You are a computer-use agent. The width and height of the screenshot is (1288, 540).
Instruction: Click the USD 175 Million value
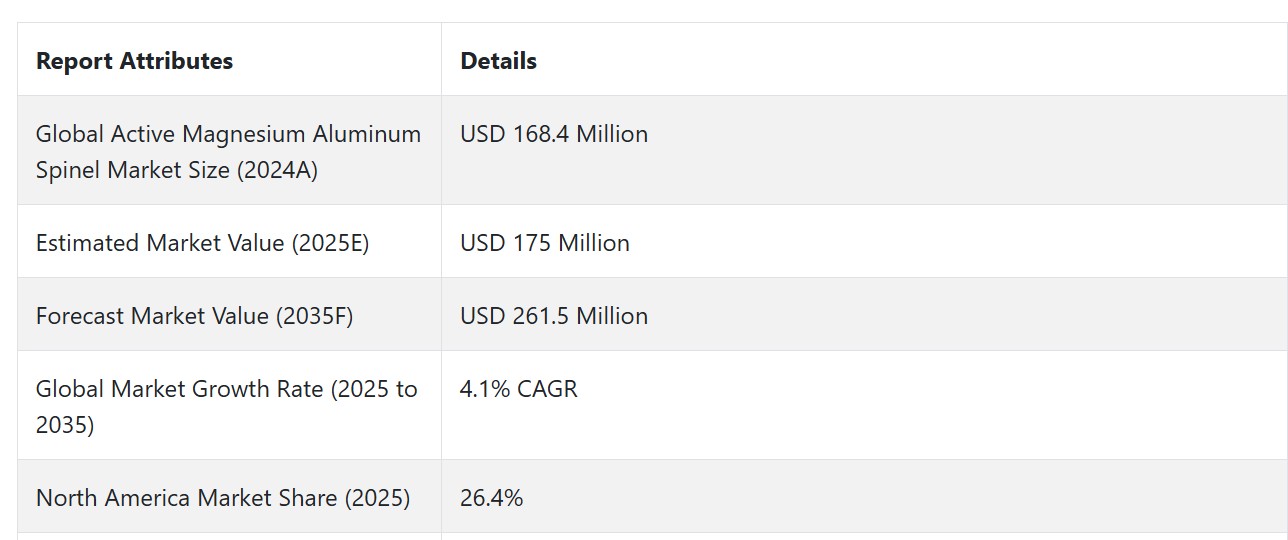click(545, 243)
